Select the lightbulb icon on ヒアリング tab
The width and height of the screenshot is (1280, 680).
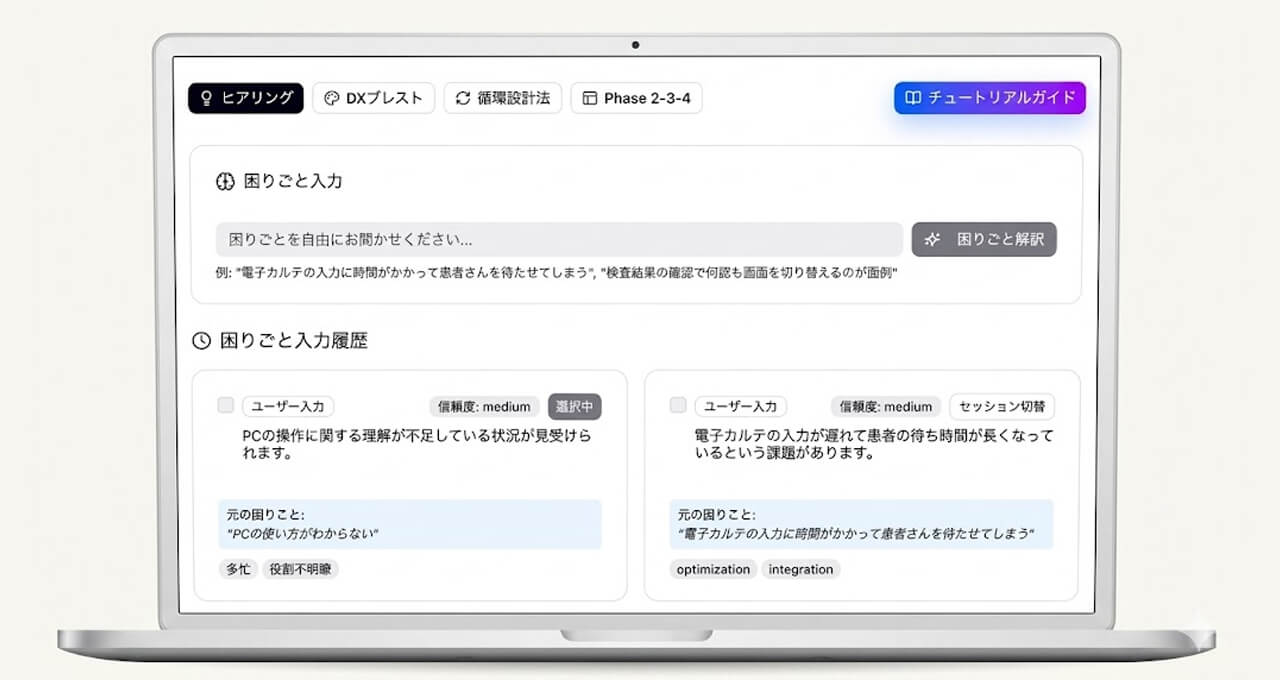(x=206, y=97)
